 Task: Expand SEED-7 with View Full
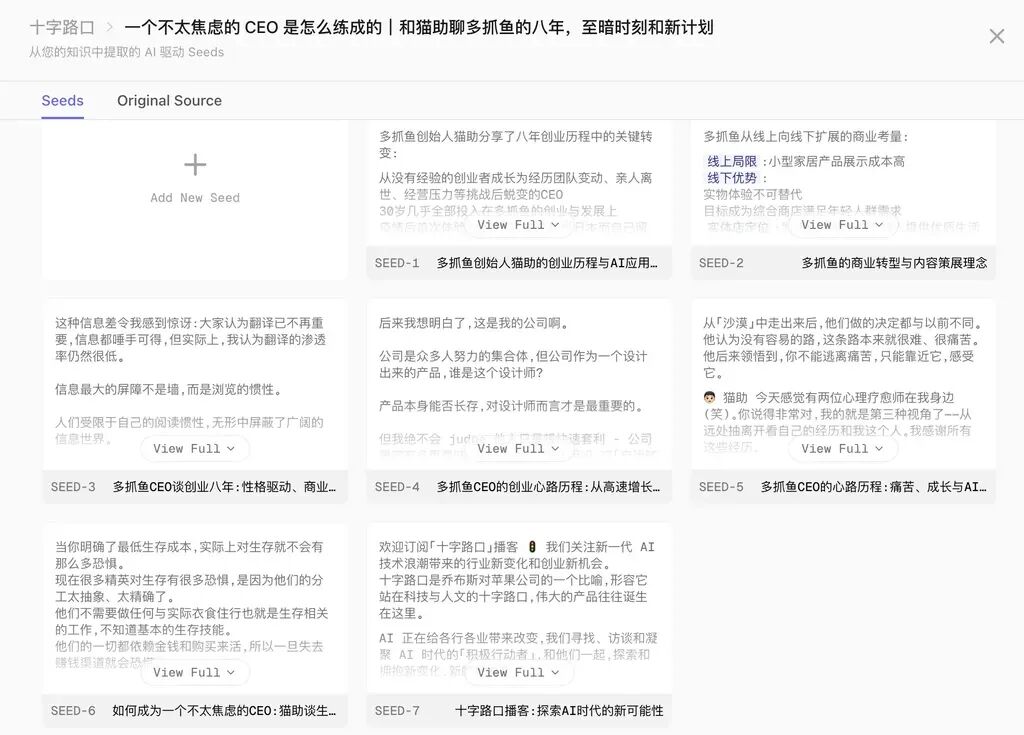coord(519,672)
